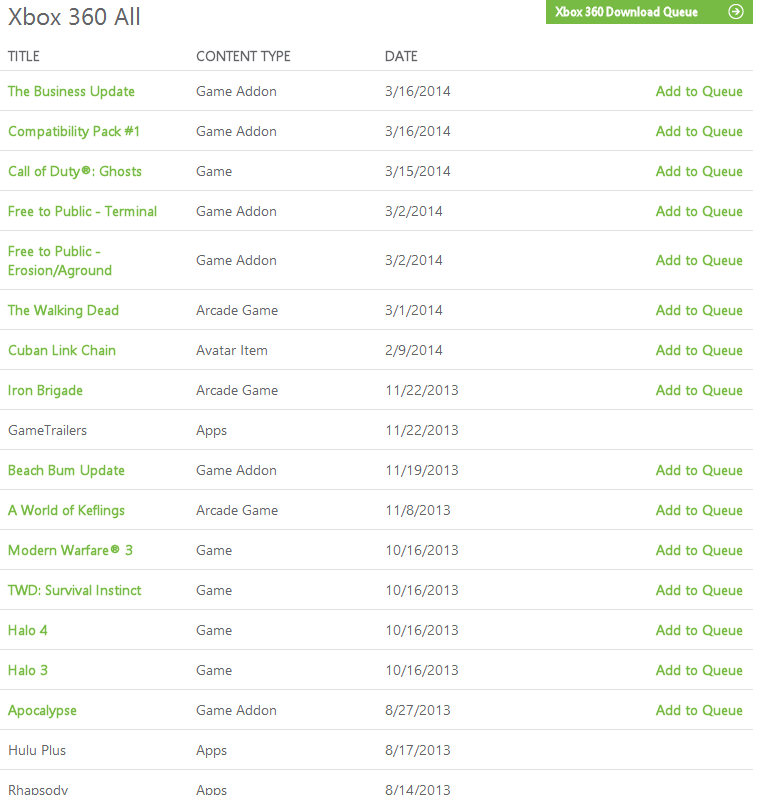Click the arrow icon on Download Queue button
Image resolution: width=765 pixels, height=795 pixels.
[x=736, y=12]
